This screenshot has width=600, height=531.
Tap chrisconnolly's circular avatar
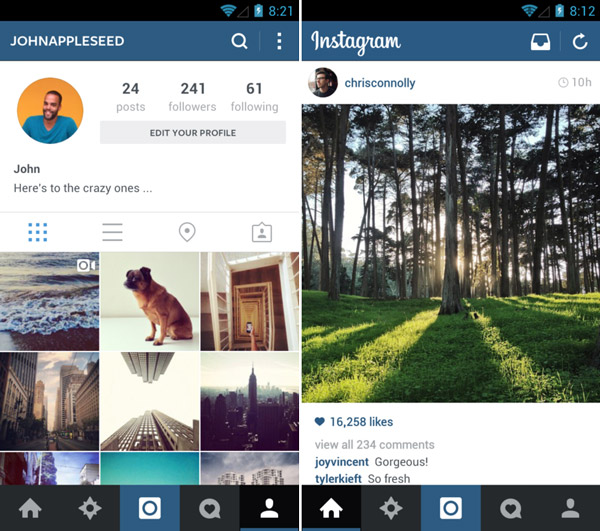(x=323, y=82)
